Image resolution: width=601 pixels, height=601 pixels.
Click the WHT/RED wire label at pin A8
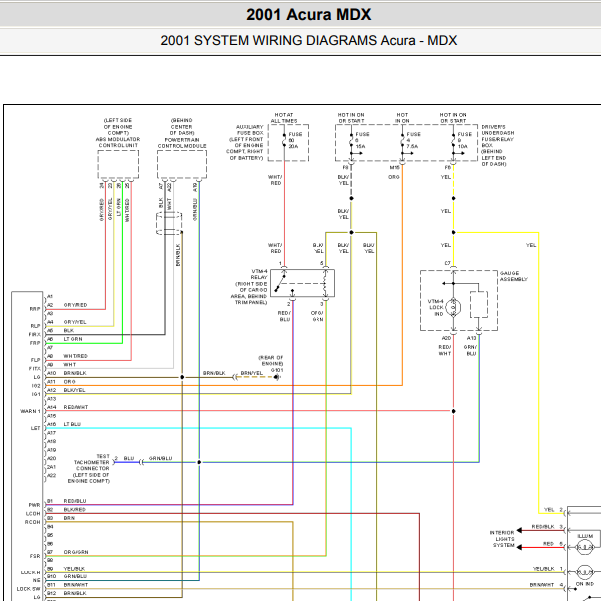pos(76,356)
